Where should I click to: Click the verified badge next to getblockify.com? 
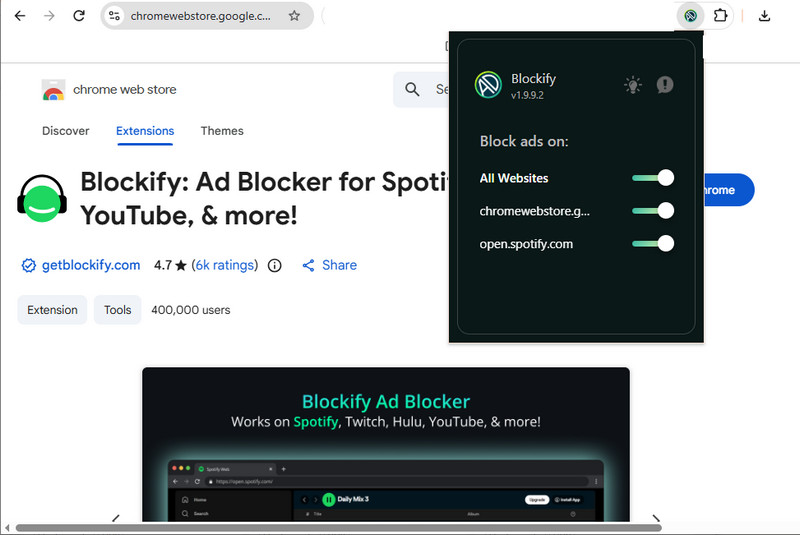pos(29,265)
